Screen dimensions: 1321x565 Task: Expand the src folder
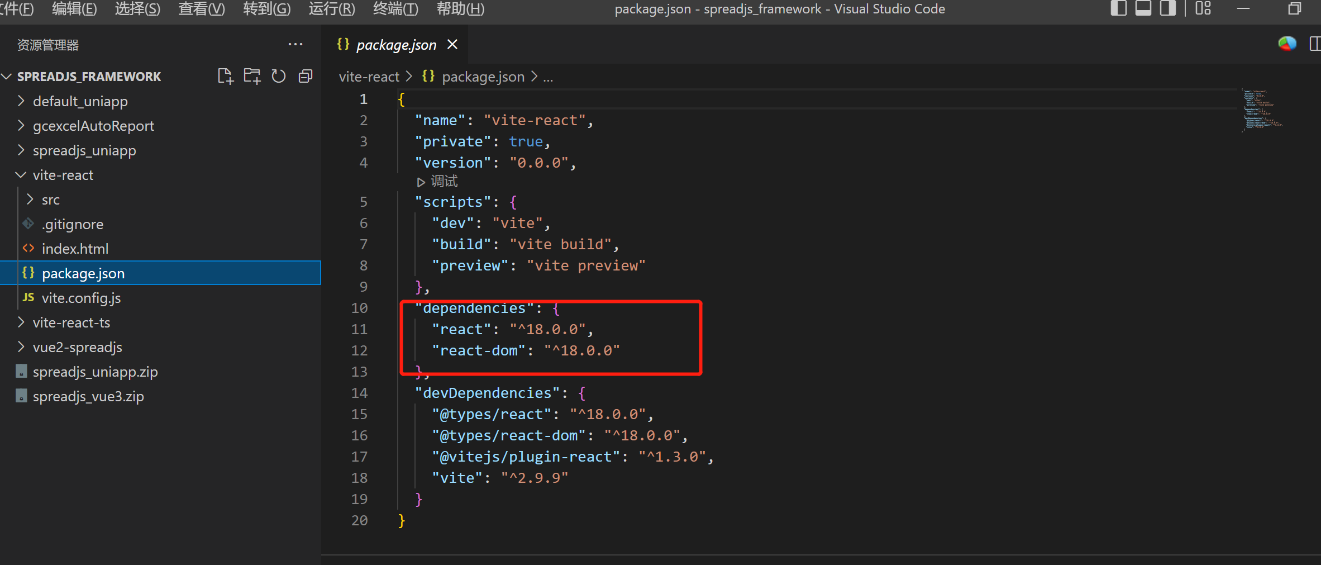tap(31, 200)
